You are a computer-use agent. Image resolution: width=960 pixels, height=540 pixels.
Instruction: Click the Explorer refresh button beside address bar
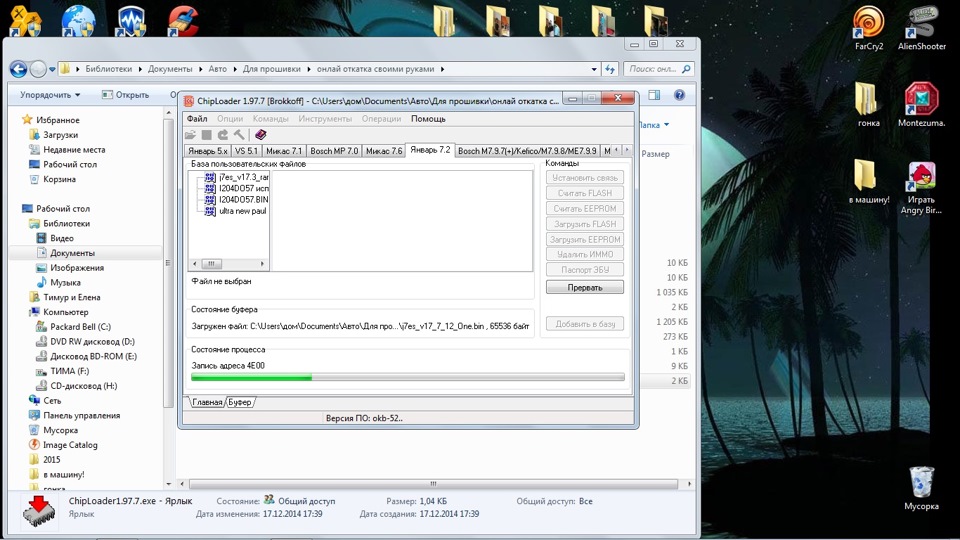[610, 69]
